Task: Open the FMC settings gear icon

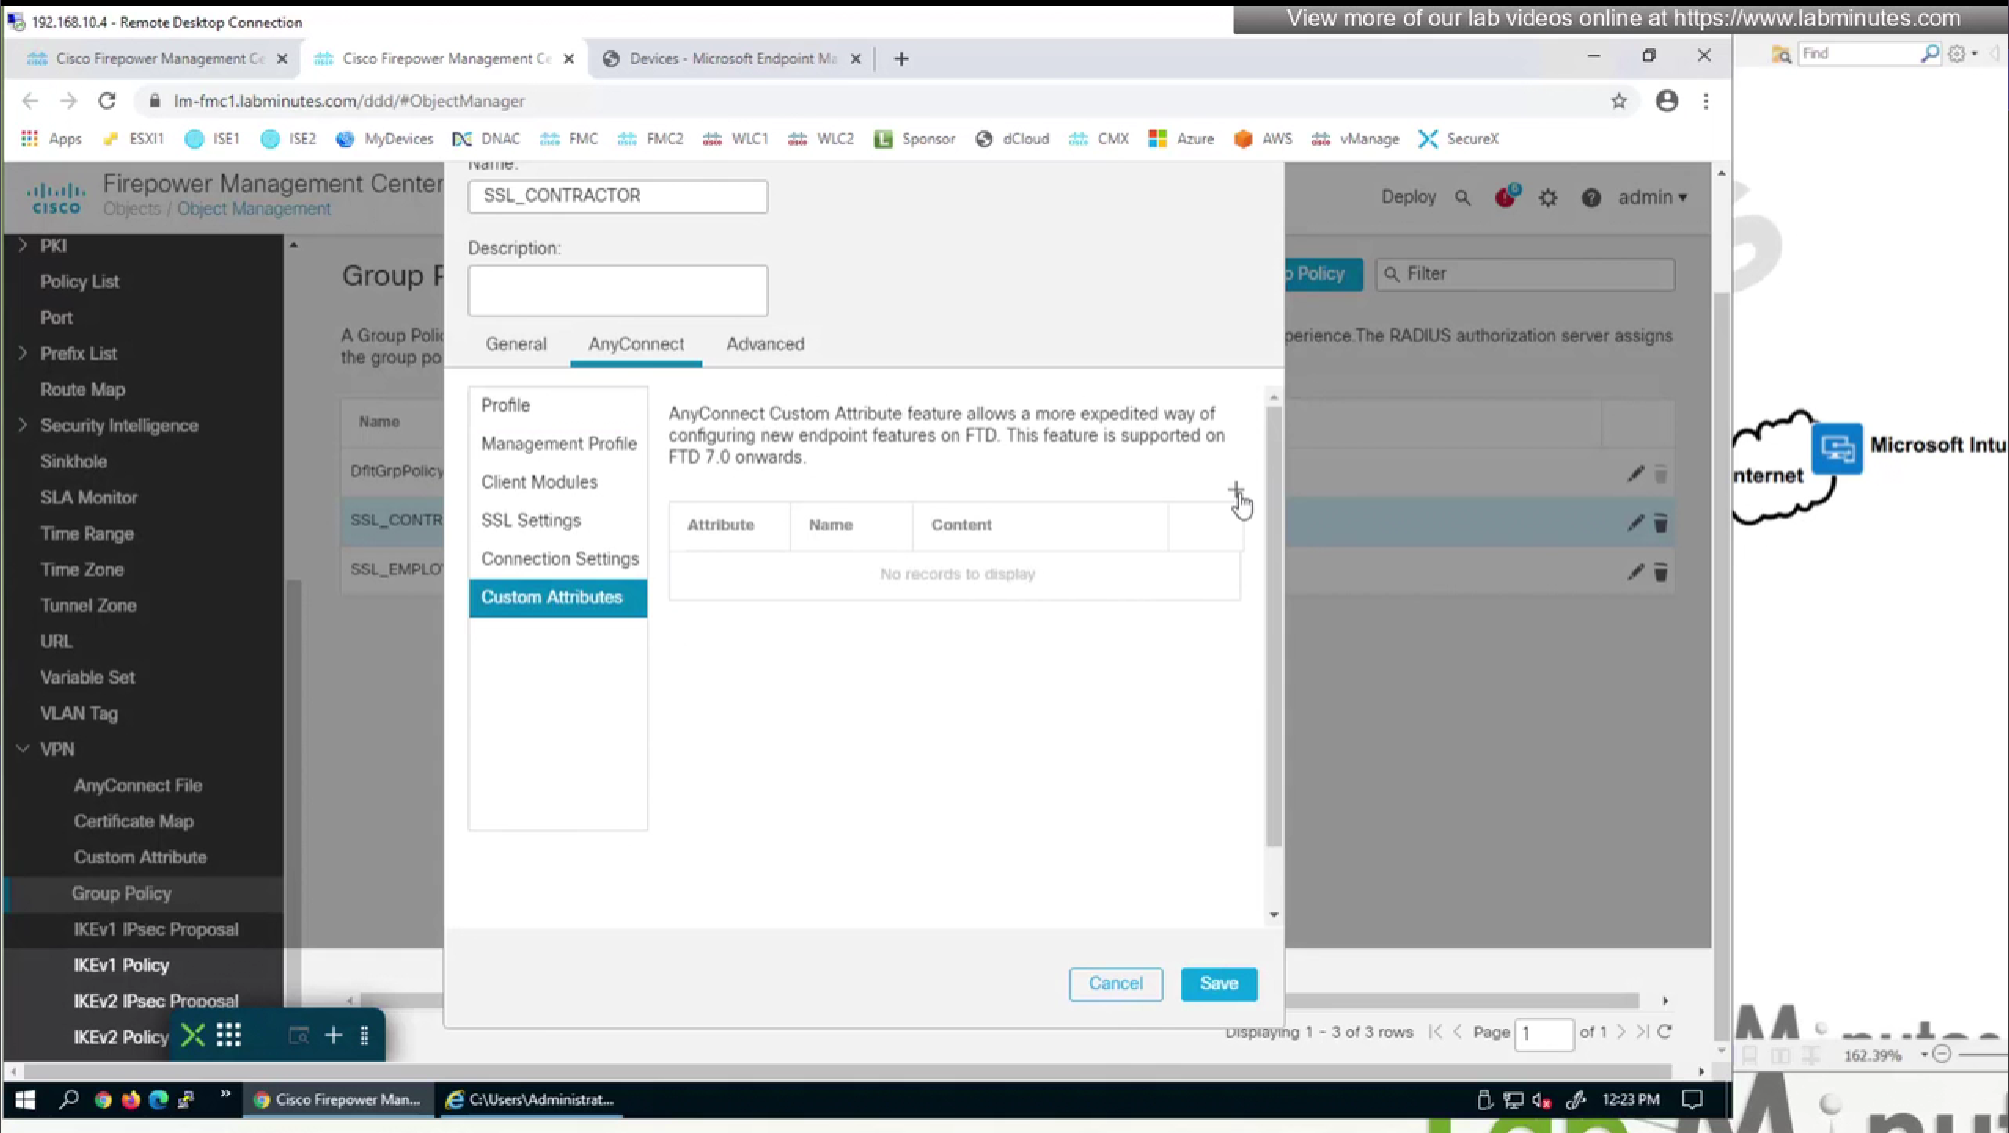Action: point(1548,198)
